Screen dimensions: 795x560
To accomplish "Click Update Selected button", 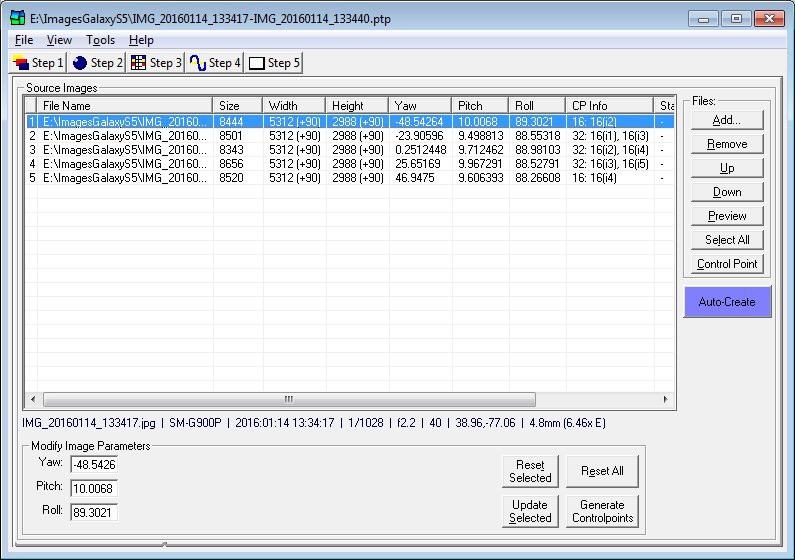I will pyautogui.click(x=530, y=511).
